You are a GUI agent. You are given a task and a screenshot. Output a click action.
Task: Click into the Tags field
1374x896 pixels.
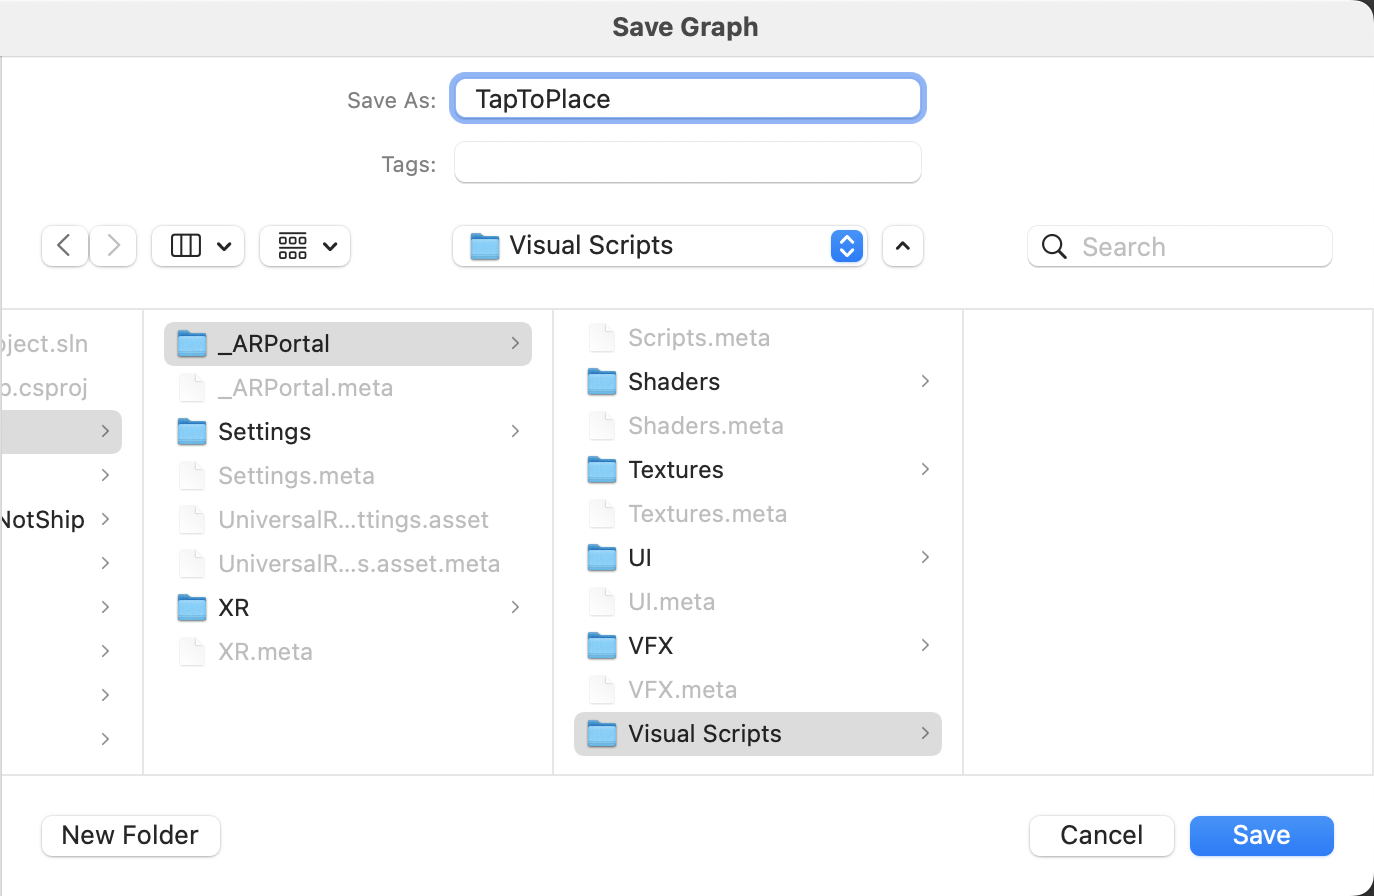click(687, 163)
